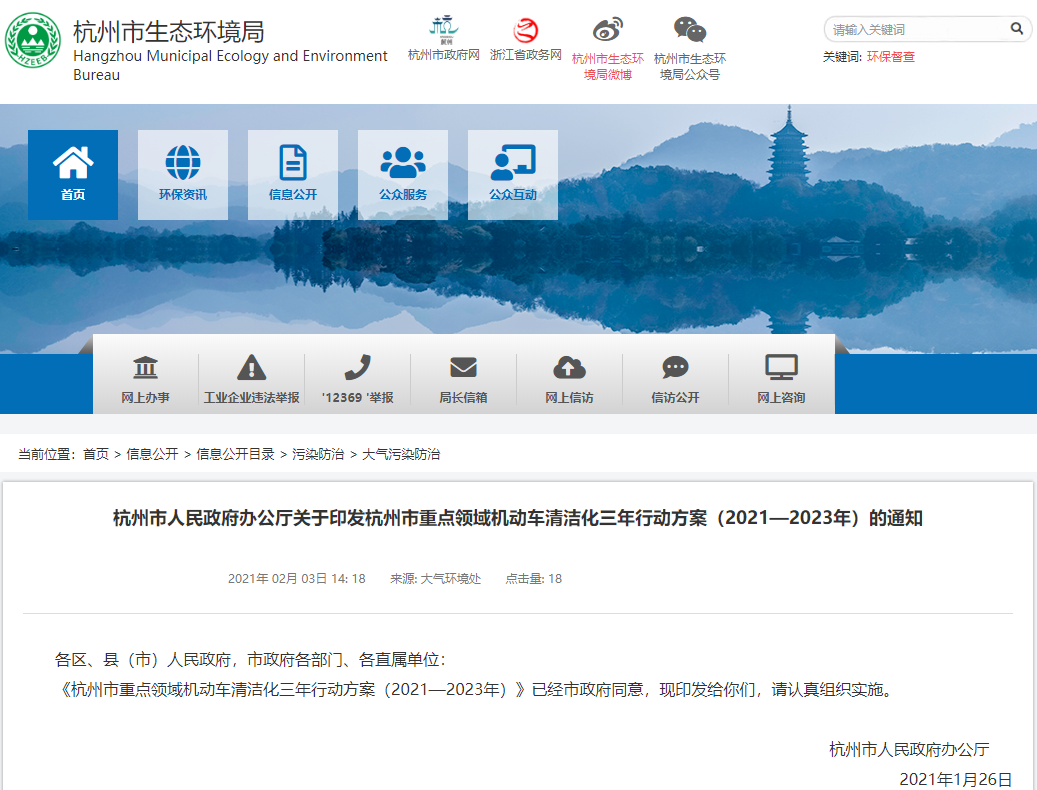Screen dimensions: 1037x790
Task: Click the Hangzhou Ecology Bureau logo
Action: pos(34,41)
